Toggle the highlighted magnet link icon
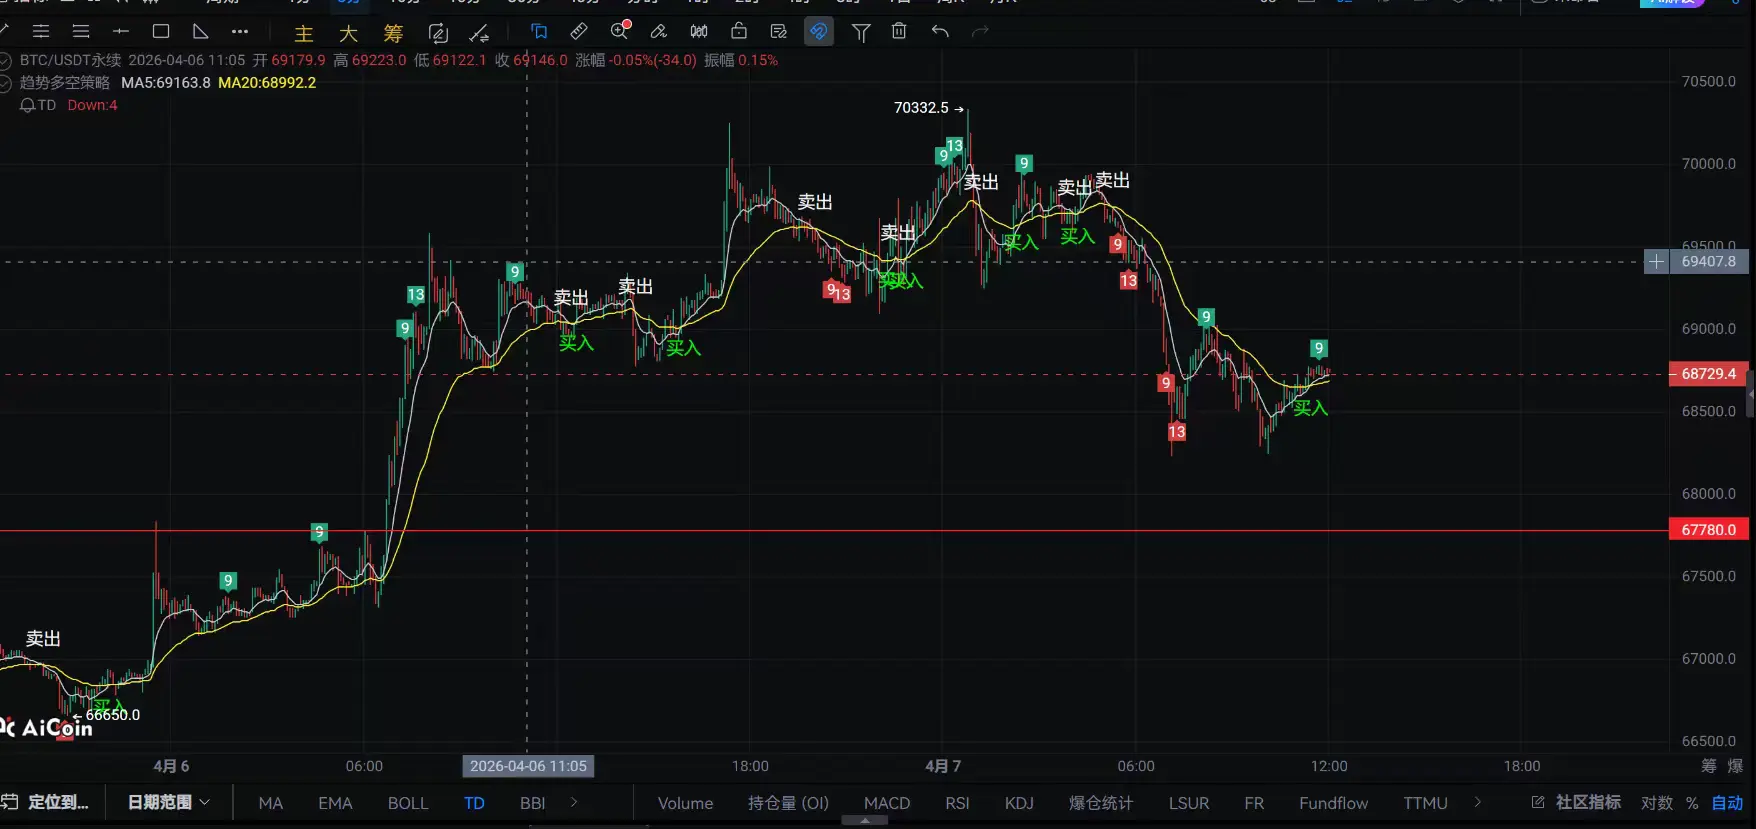This screenshot has height=829, width=1756. tap(819, 32)
